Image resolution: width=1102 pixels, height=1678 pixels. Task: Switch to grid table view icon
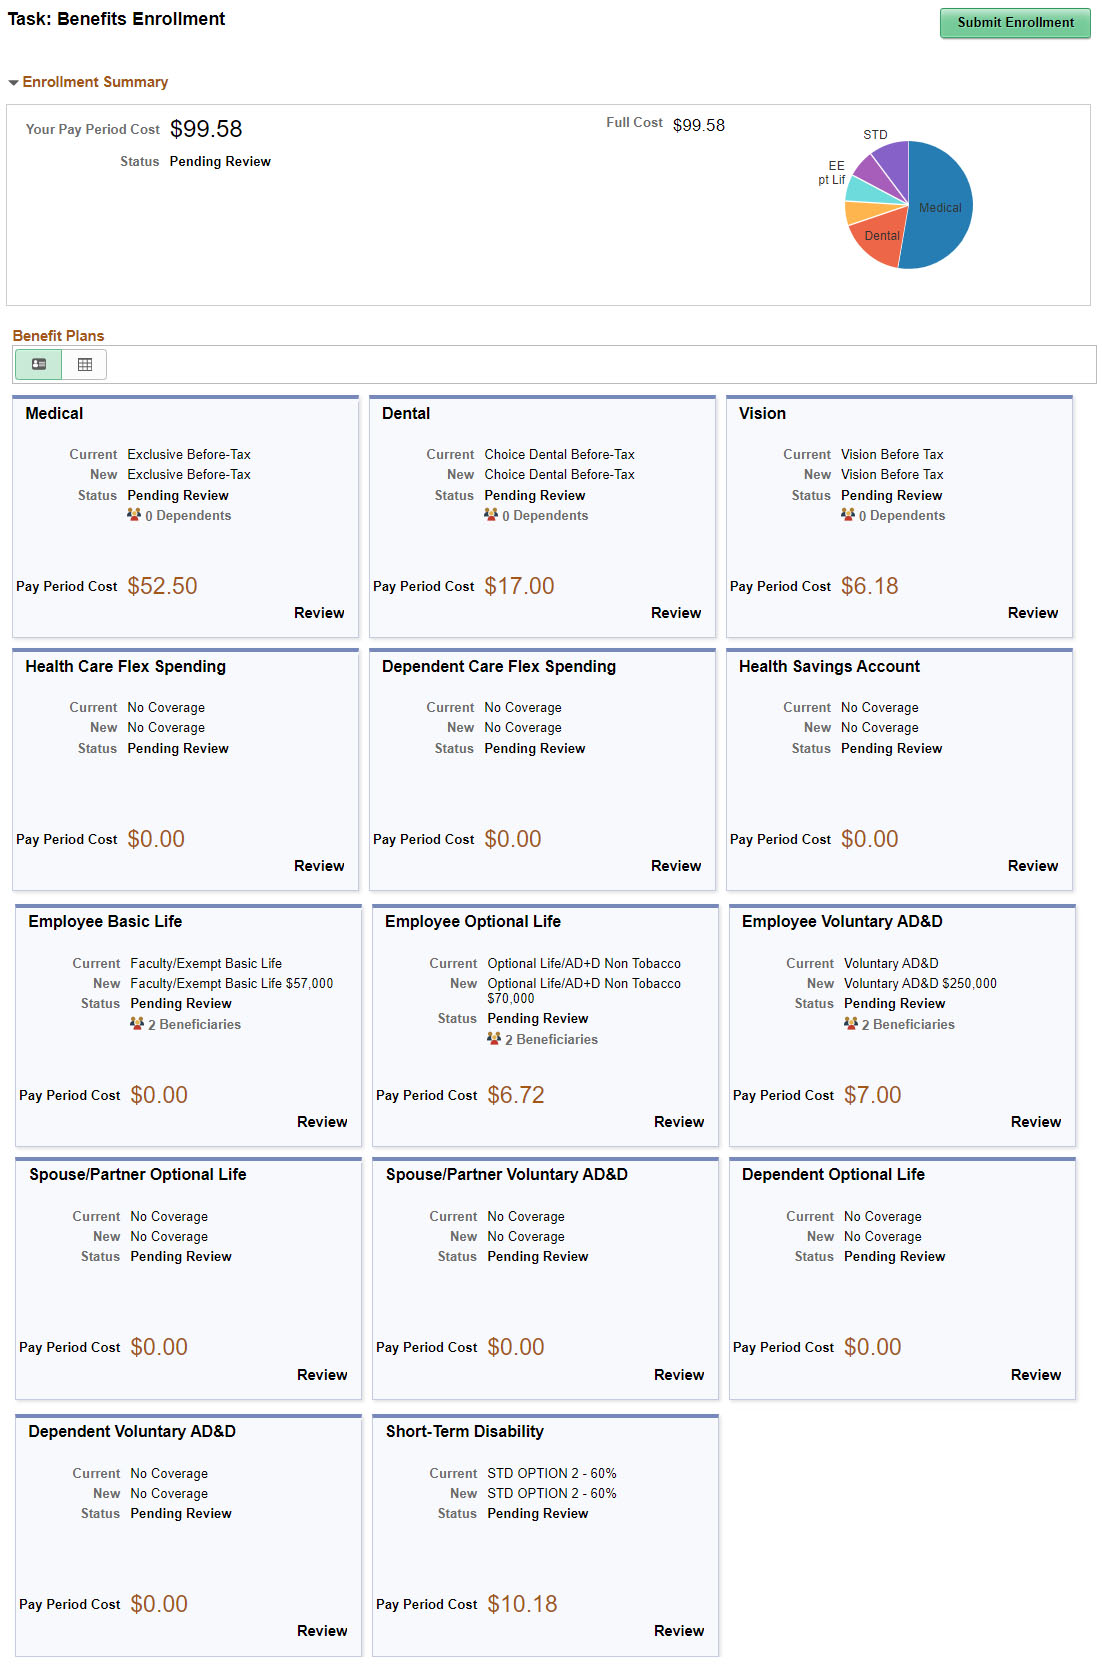coord(85,365)
